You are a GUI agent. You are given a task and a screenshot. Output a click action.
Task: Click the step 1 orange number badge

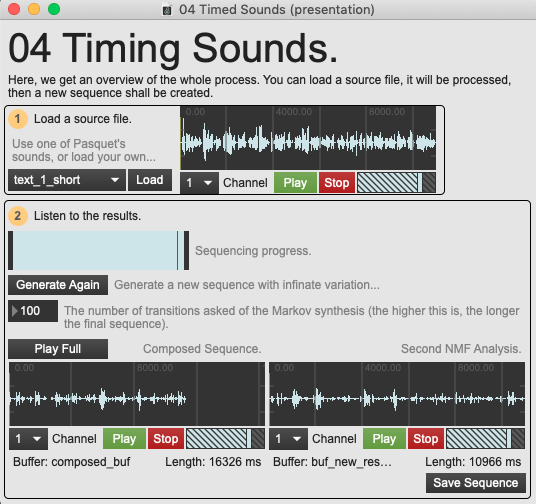tap(18, 119)
